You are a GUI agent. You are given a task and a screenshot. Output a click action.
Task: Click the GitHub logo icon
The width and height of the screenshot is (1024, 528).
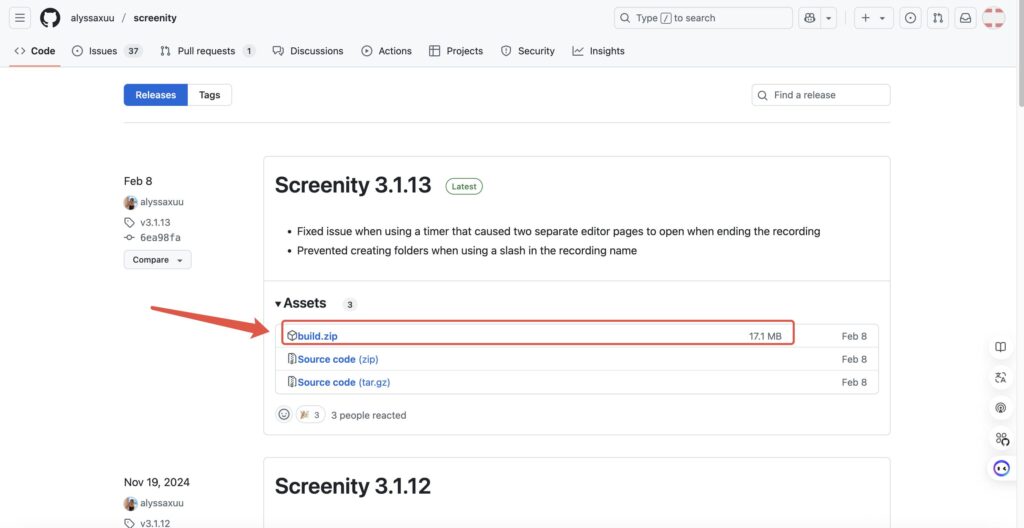coord(50,18)
